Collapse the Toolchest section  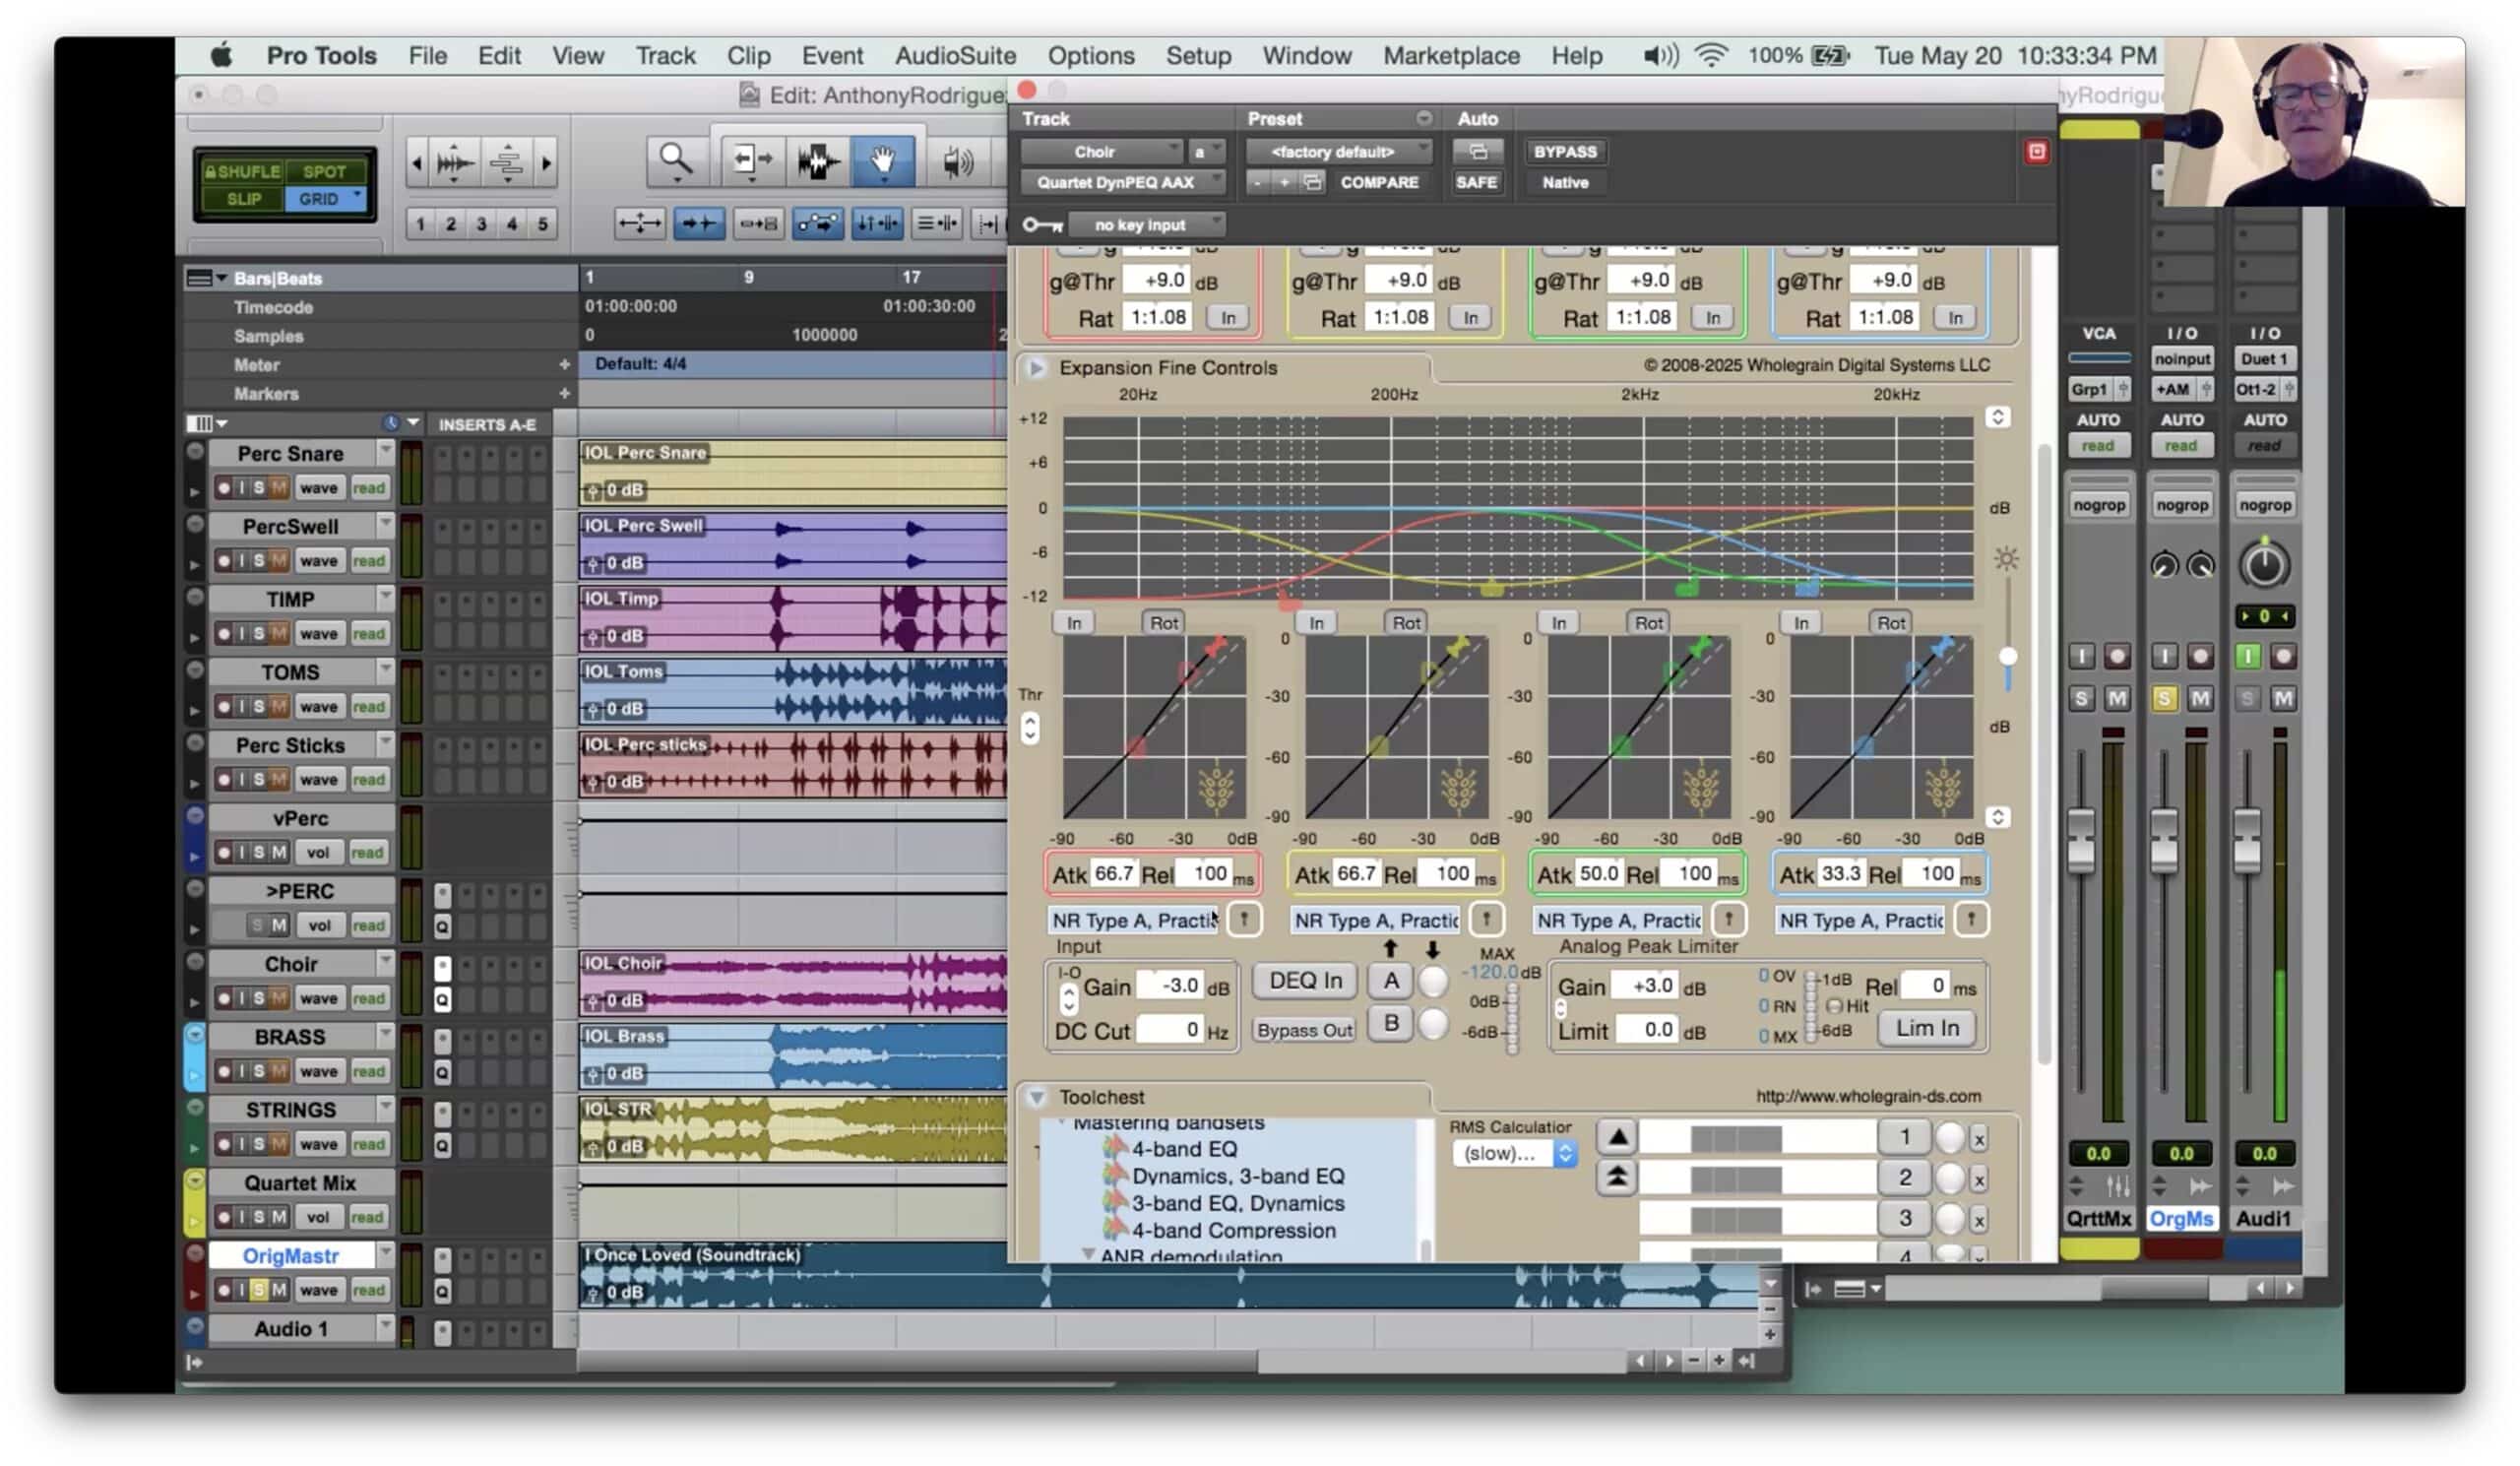point(1036,1097)
